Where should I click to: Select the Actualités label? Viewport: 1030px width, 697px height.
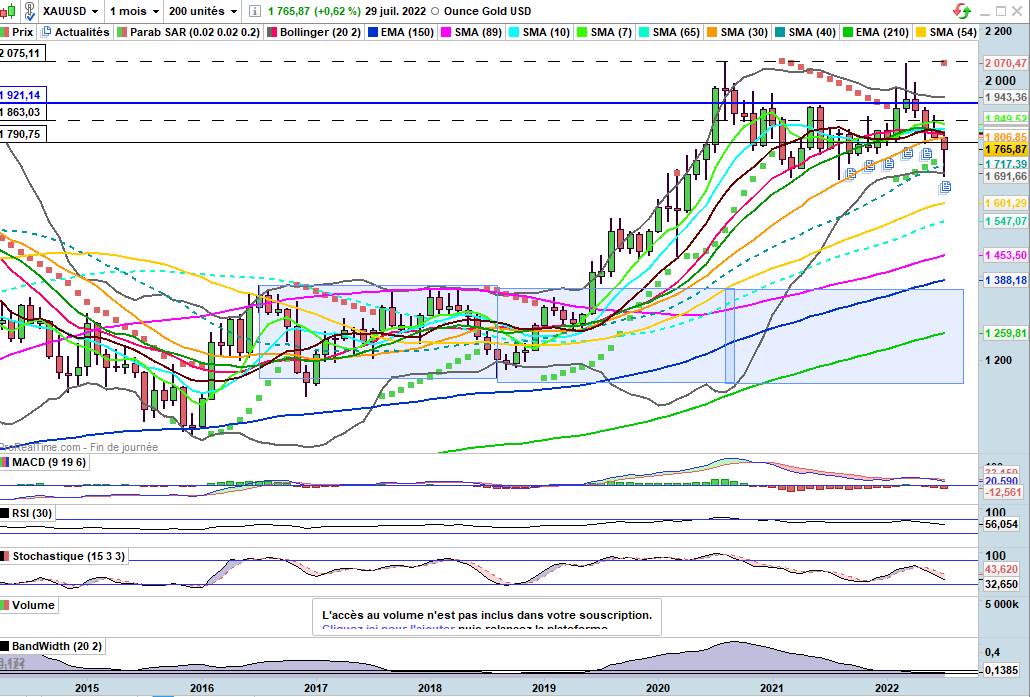point(81,32)
